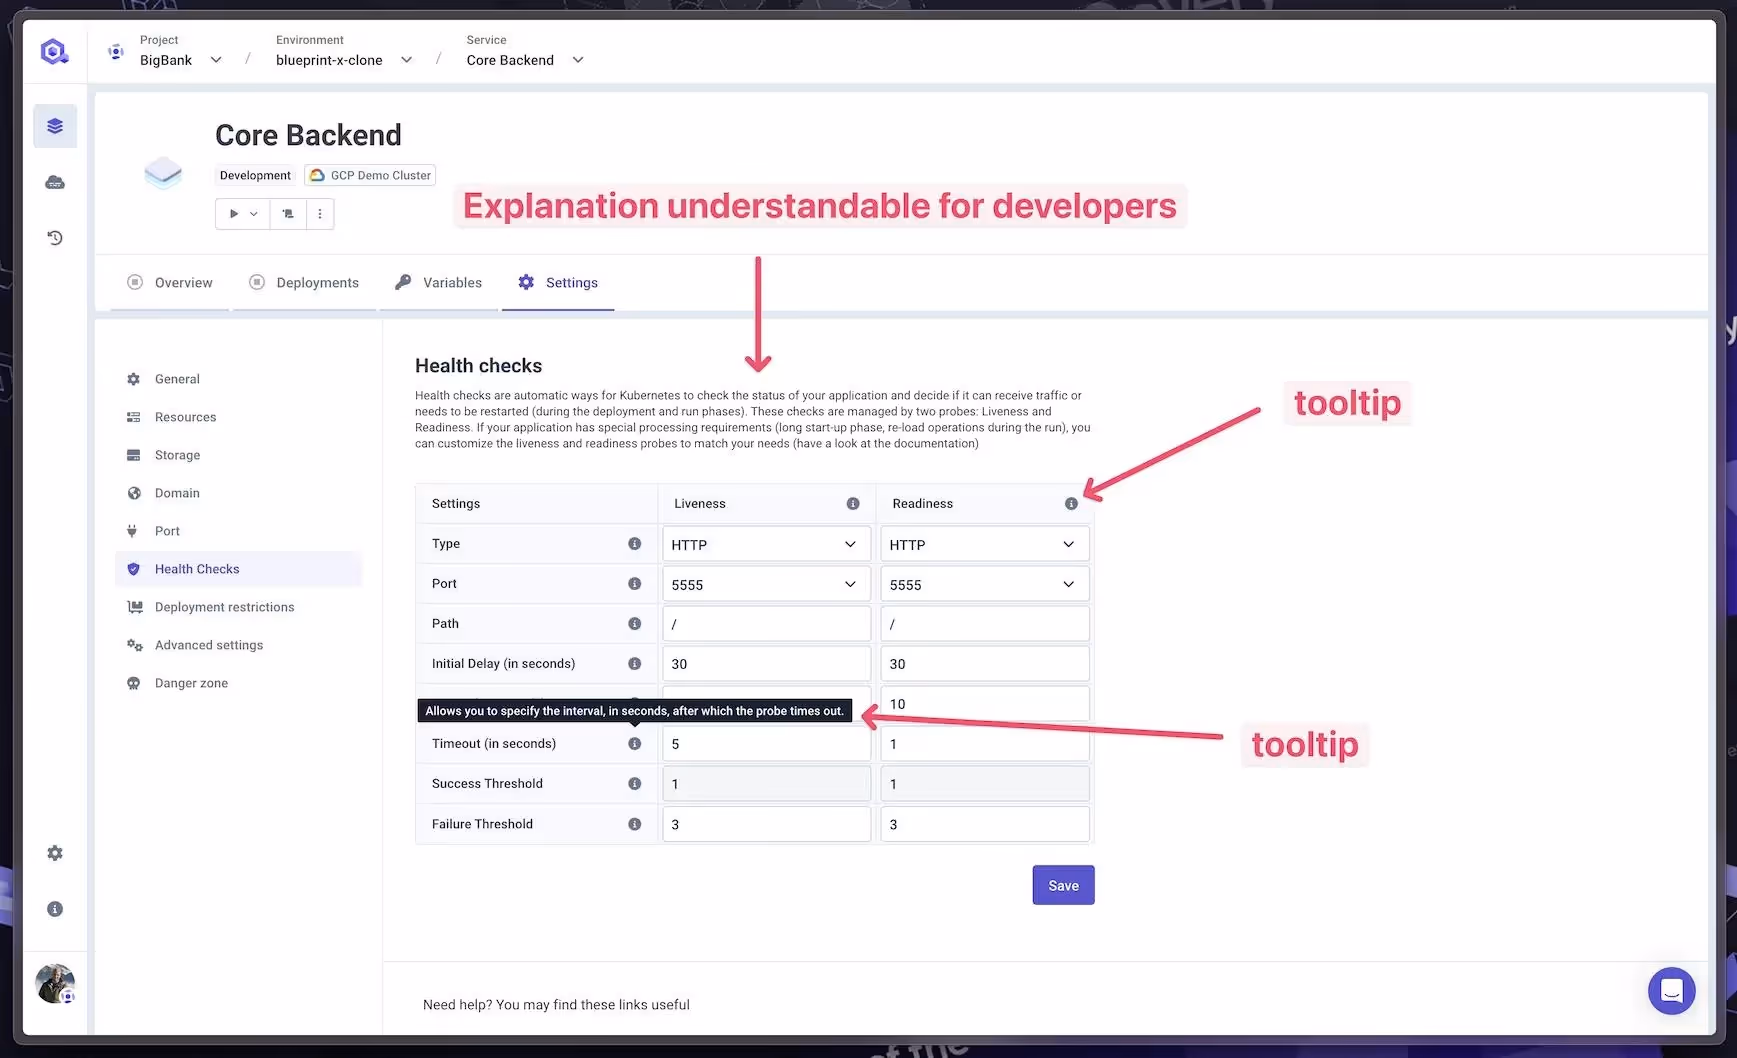Expand deploy actions chevron next to play
1737x1058 pixels.
point(254,214)
